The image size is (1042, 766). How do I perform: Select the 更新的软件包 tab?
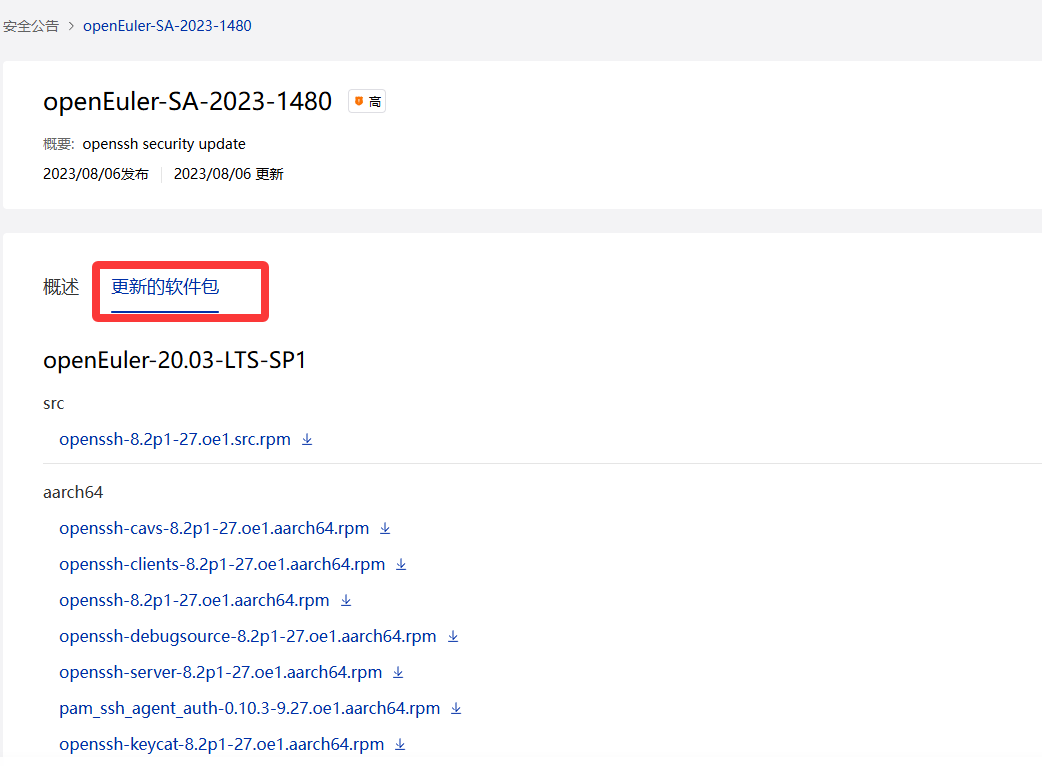[x=165, y=287]
